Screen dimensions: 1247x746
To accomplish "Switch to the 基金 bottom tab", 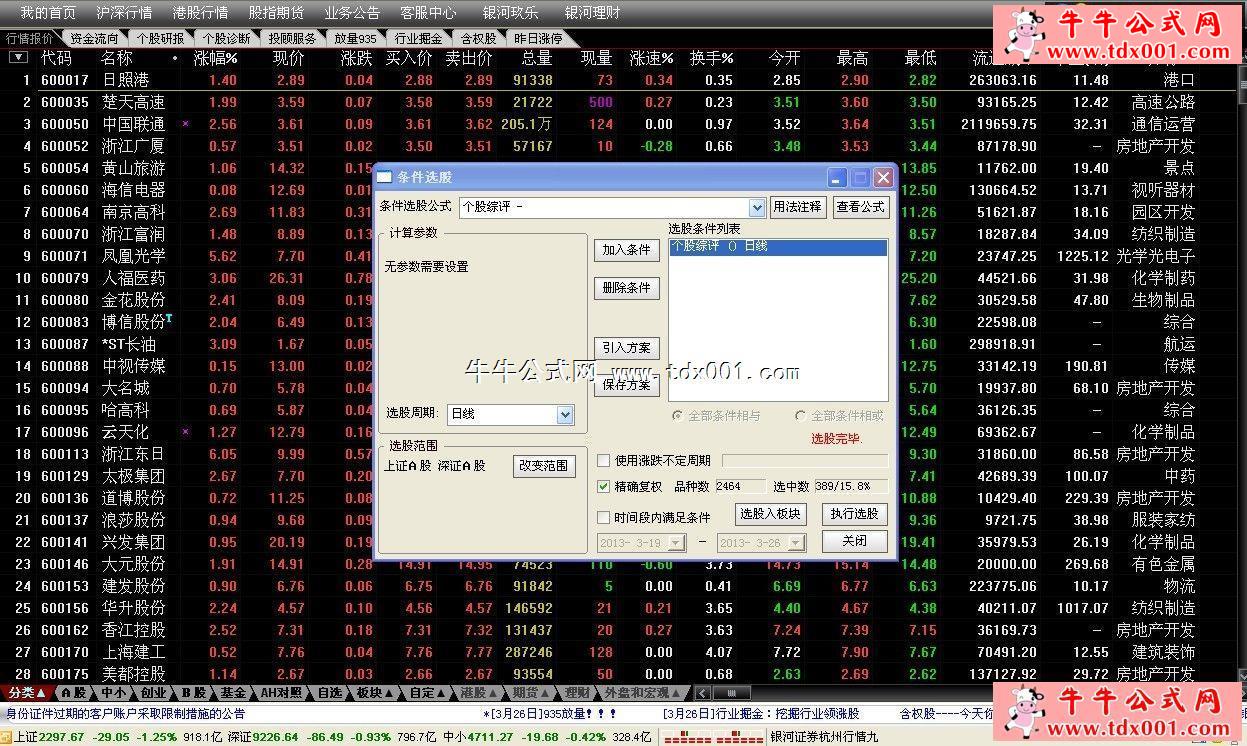I will pyautogui.click(x=232, y=692).
